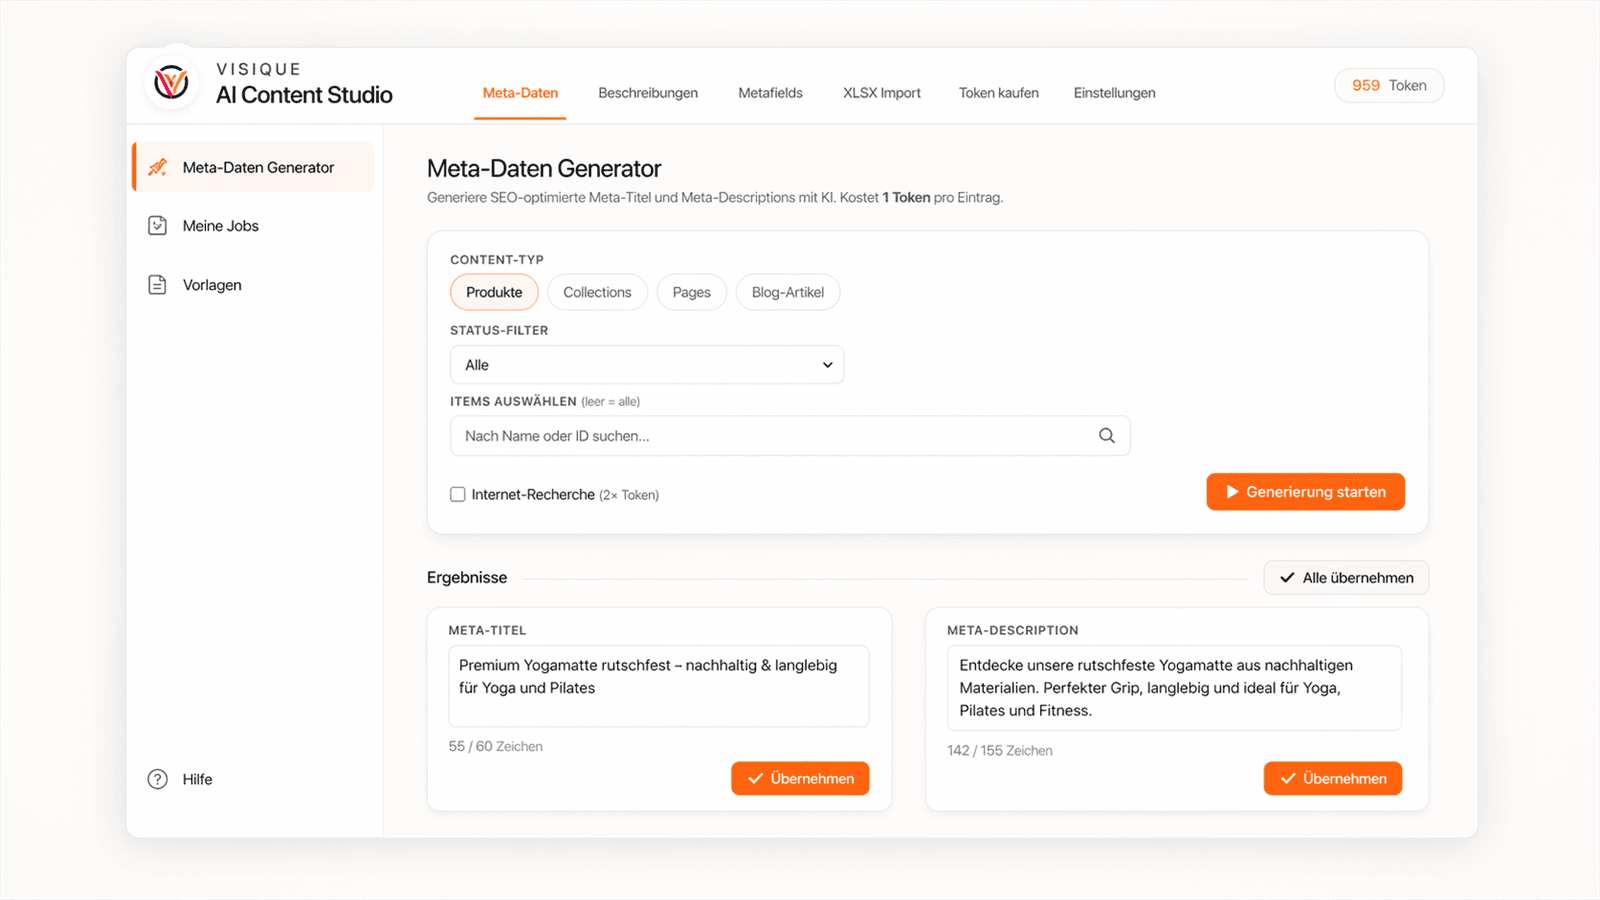Image resolution: width=1600 pixels, height=900 pixels.
Task: Click the AI Content Studio title text
Action: pos(304,95)
